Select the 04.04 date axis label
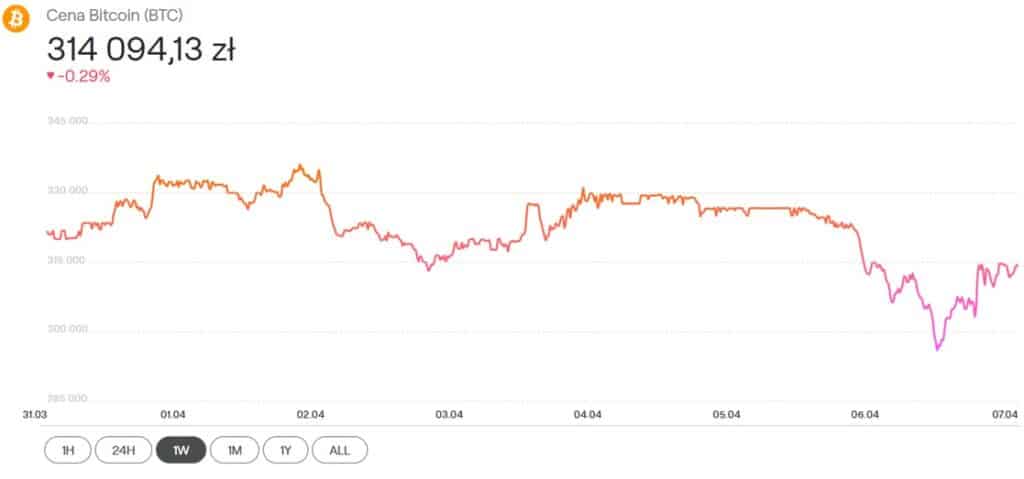Image resolution: width=1024 pixels, height=479 pixels. 587,414
